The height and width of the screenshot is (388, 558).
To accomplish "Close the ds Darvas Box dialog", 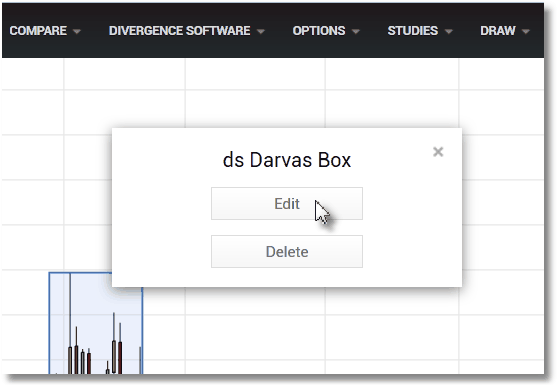I will click(x=438, y=152).
